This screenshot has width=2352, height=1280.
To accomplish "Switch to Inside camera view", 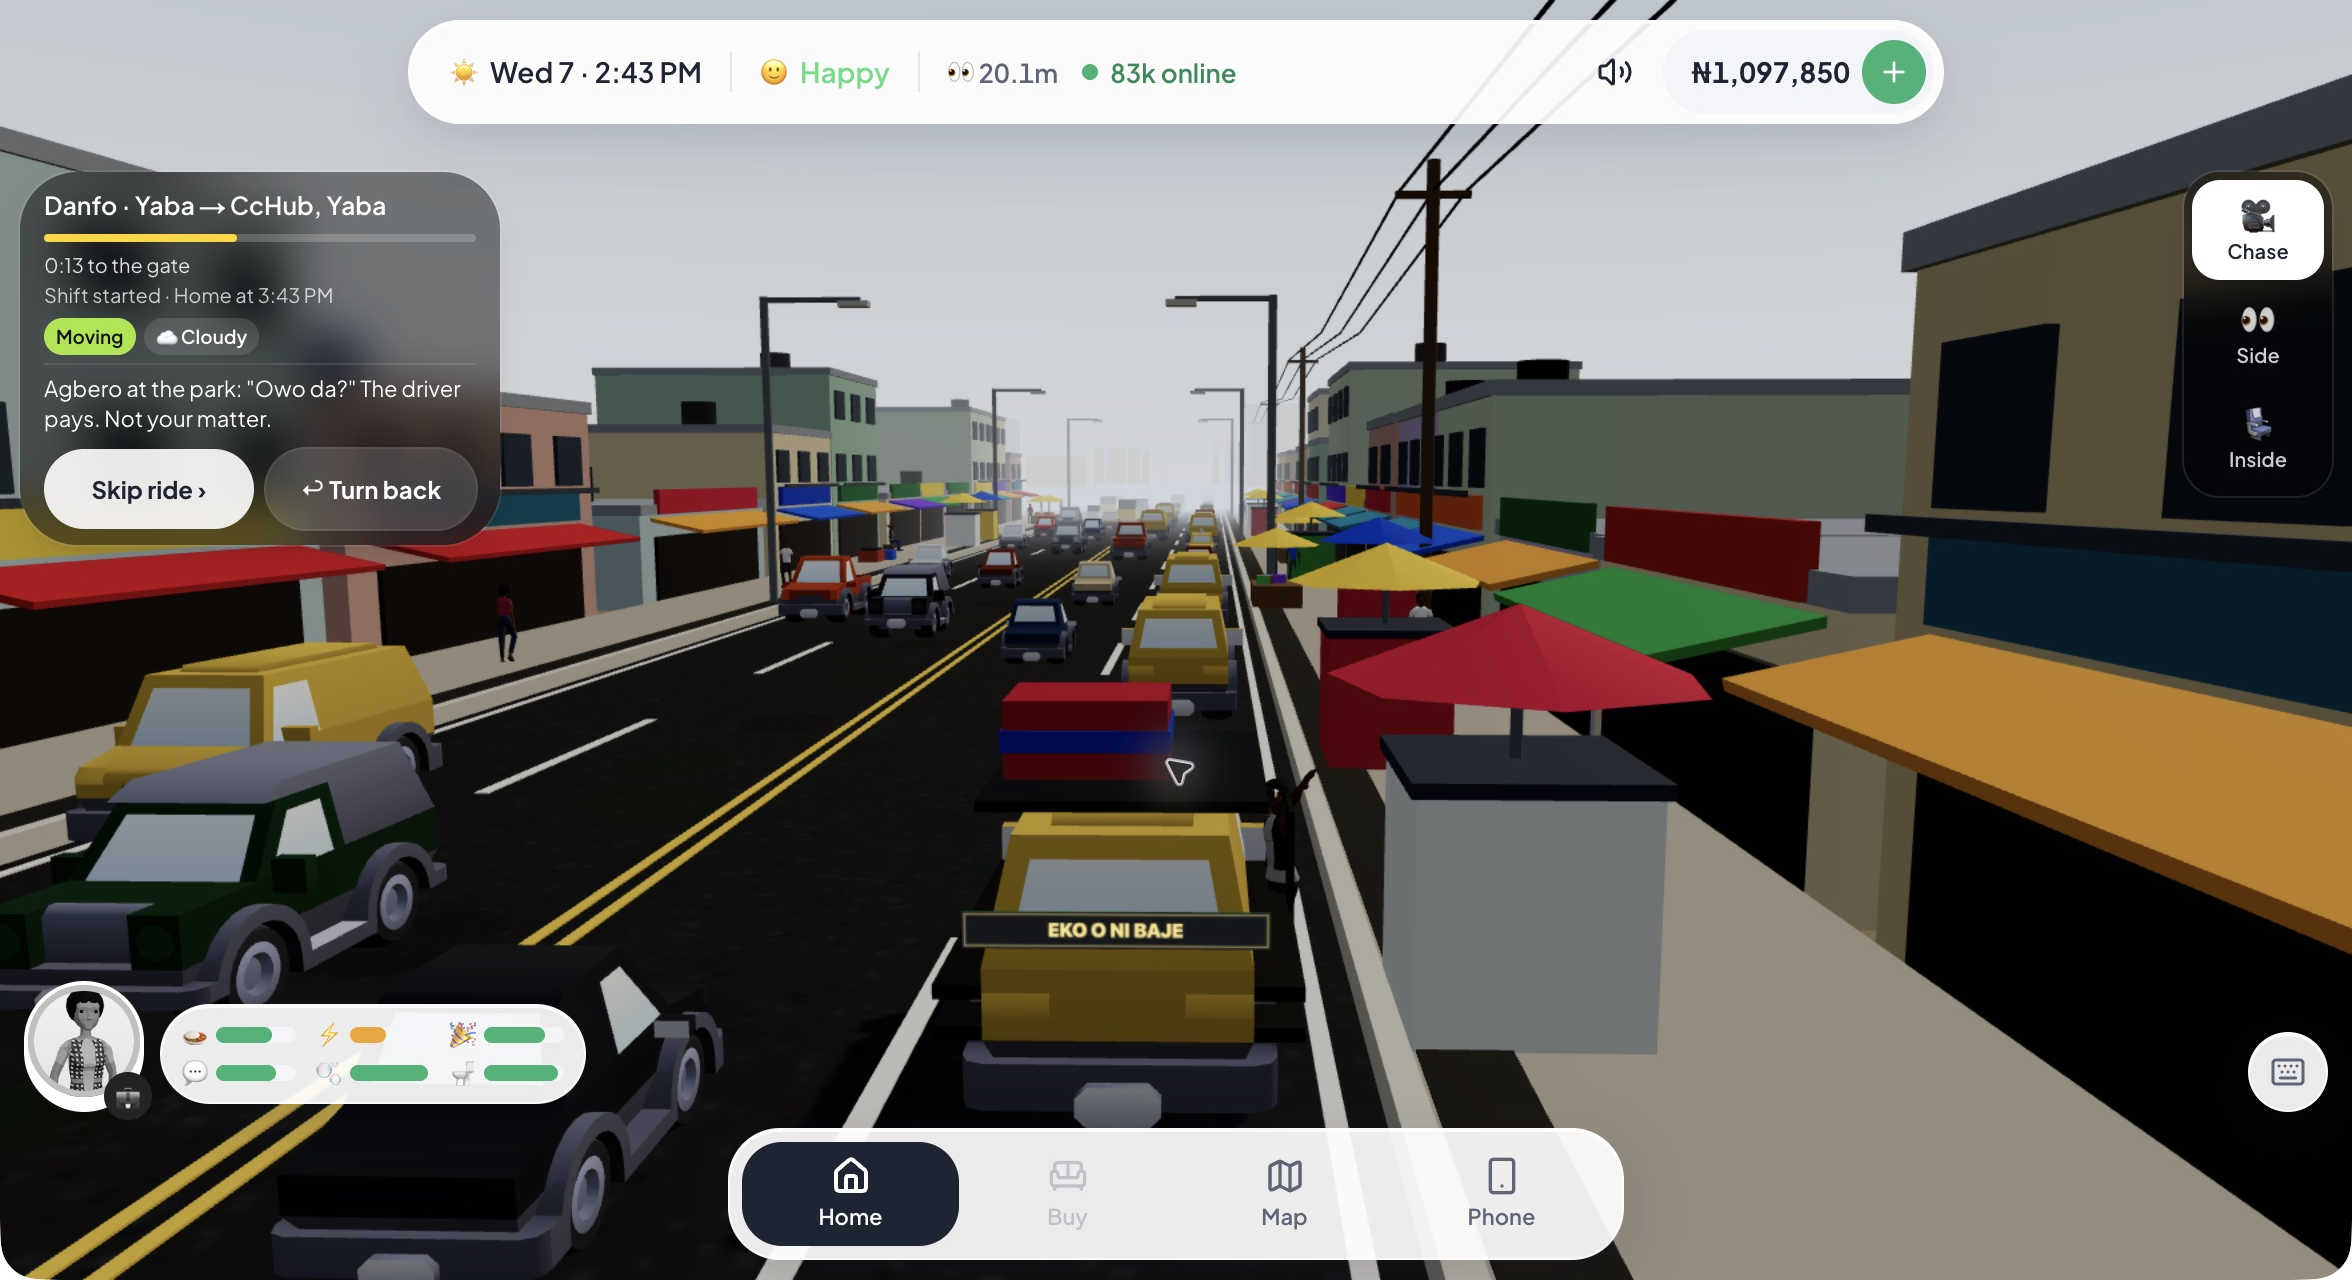I will point(2257,439).
